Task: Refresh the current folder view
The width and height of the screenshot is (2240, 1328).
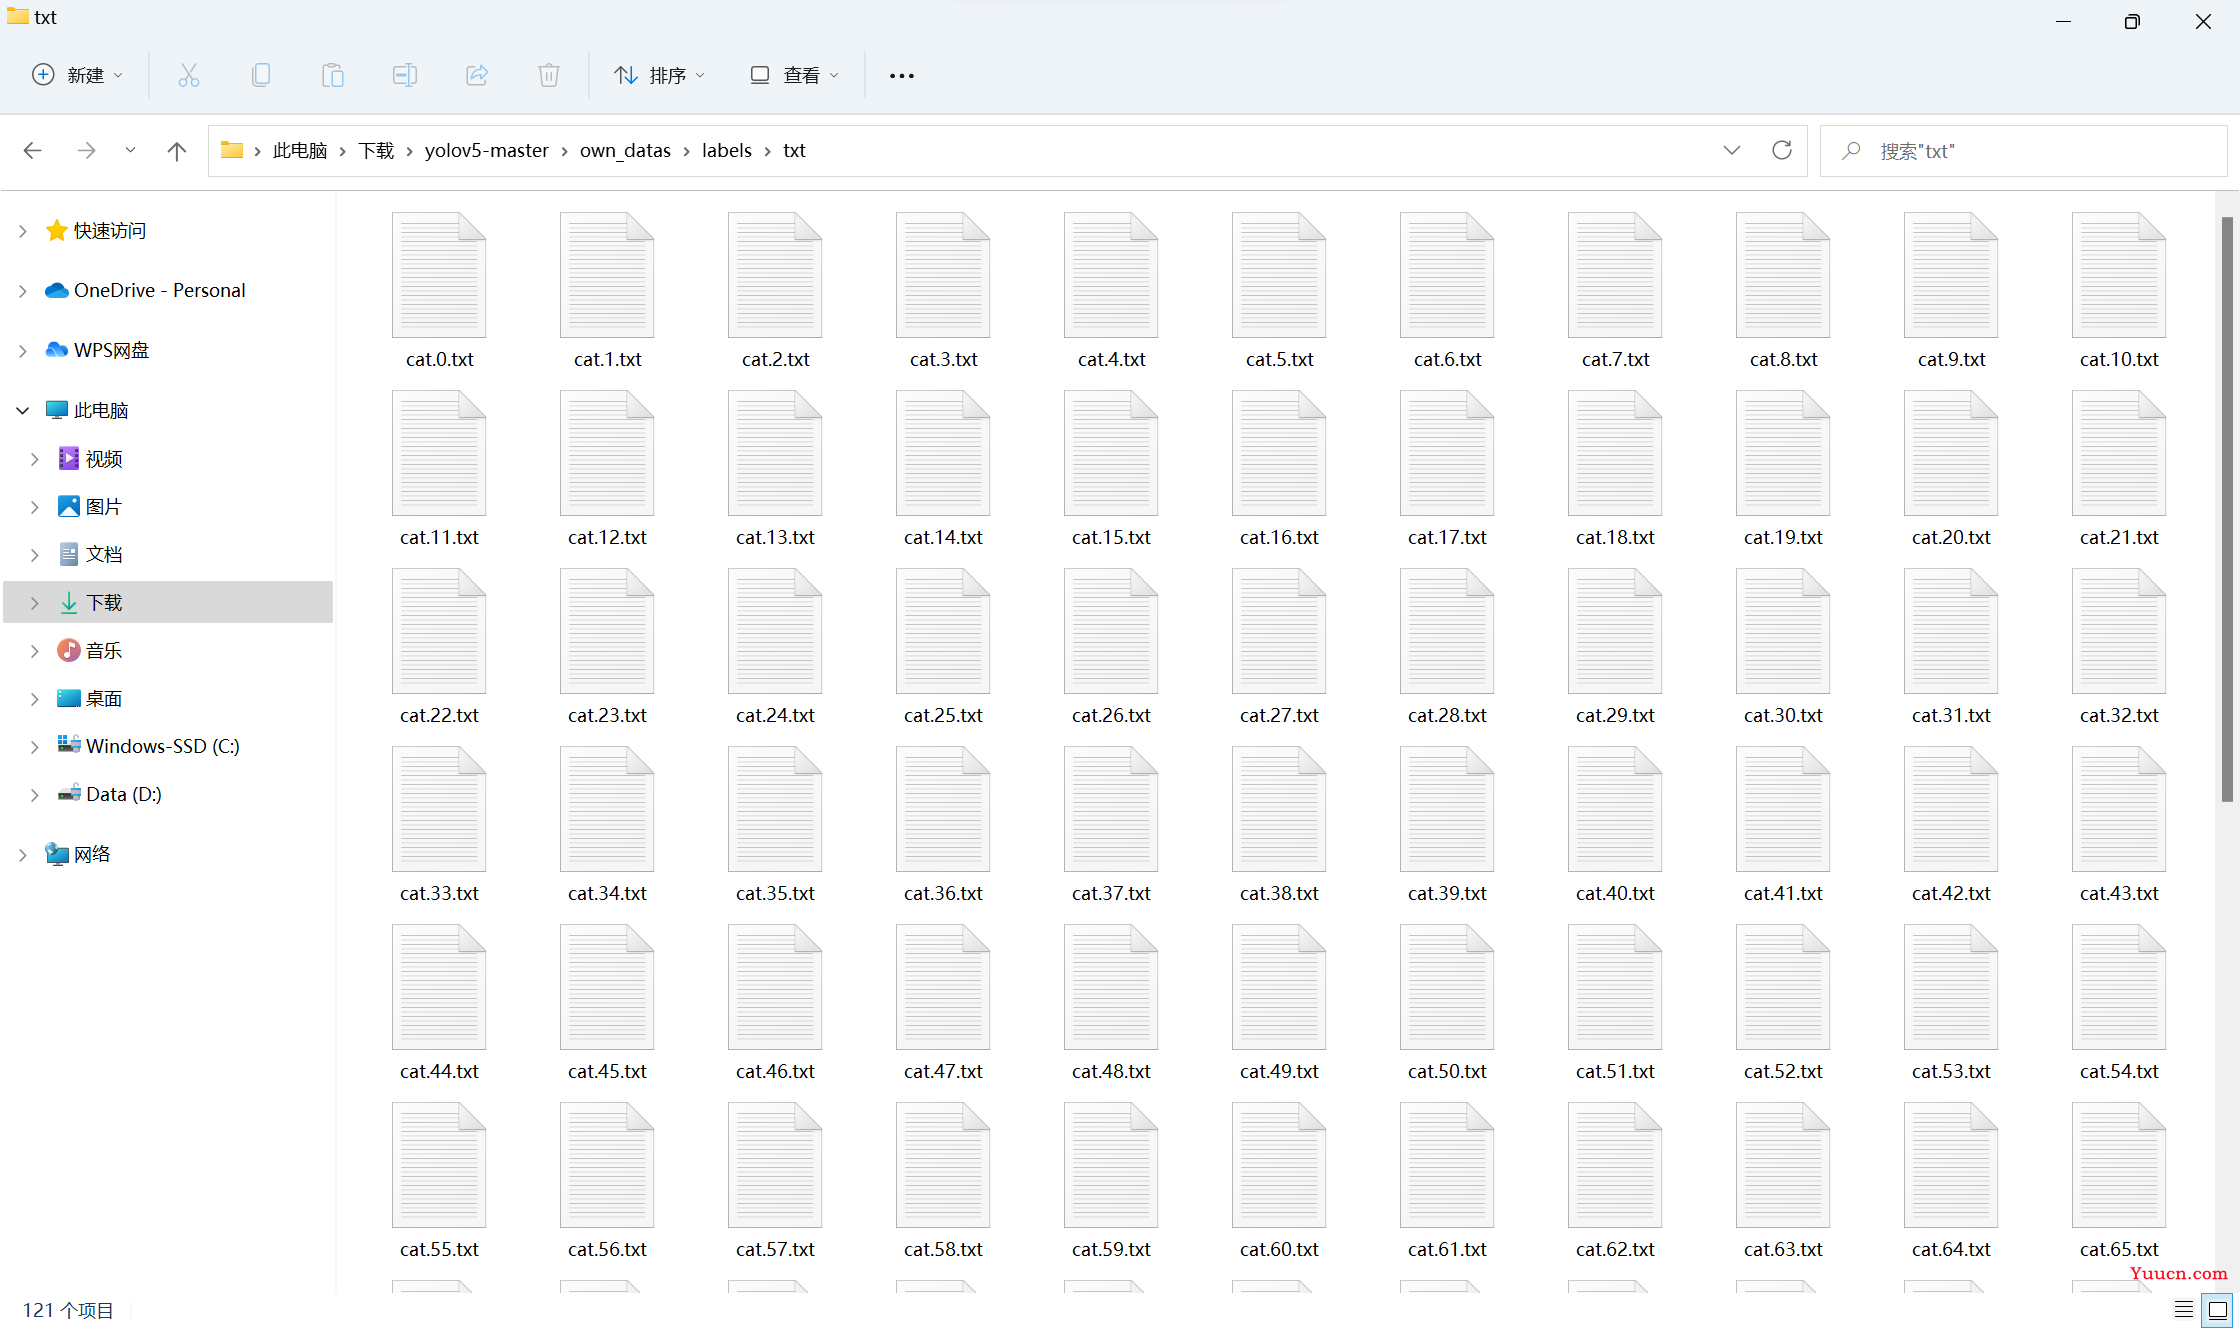Action: click(x=1782, y=150)
